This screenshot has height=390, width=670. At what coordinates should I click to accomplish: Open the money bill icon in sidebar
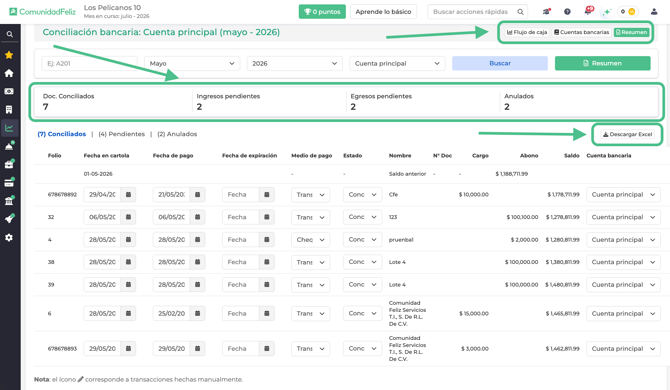coord(9,91)
